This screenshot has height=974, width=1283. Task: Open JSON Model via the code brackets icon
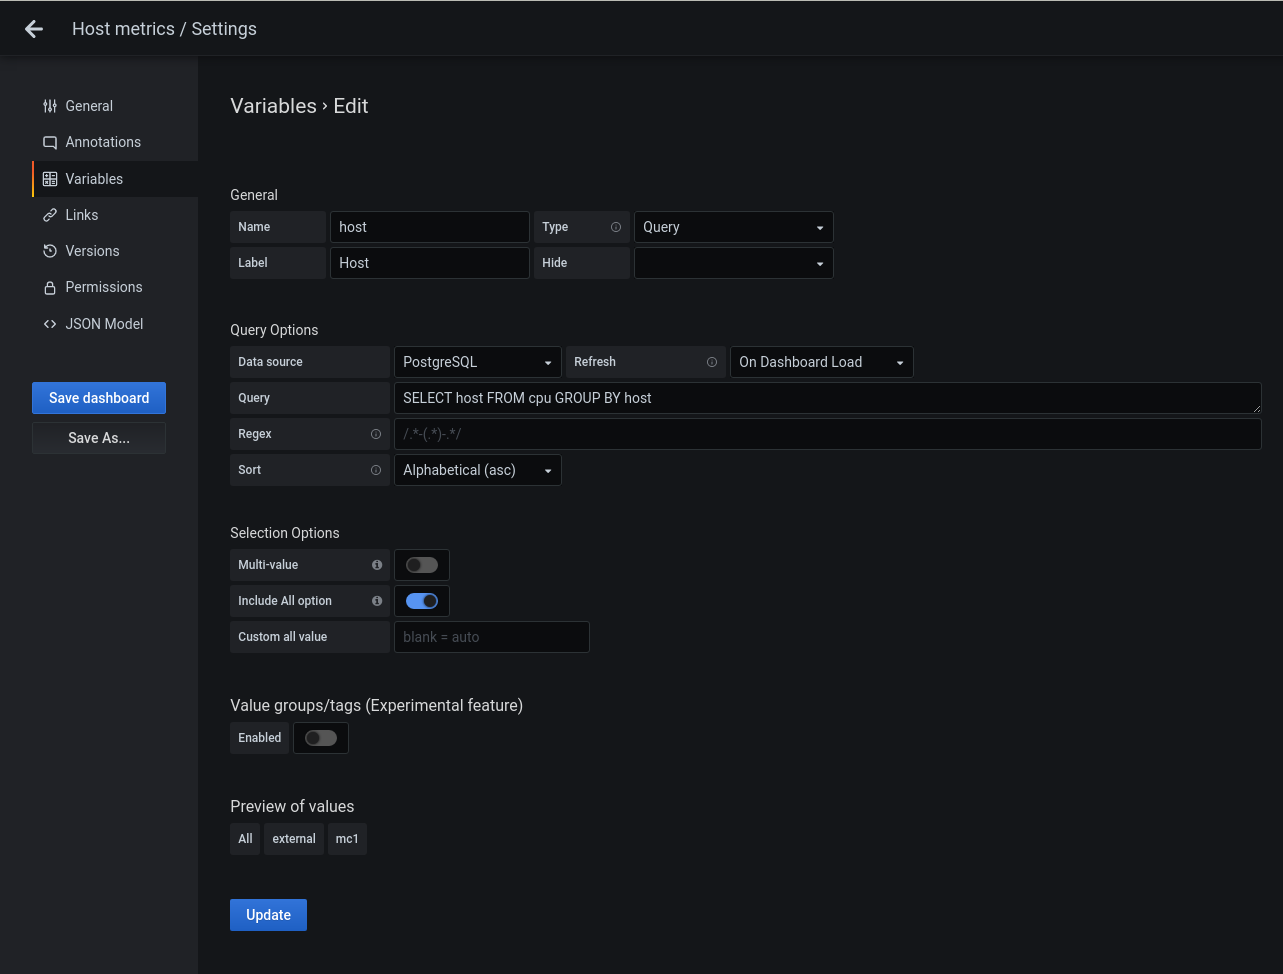point(50,323)
